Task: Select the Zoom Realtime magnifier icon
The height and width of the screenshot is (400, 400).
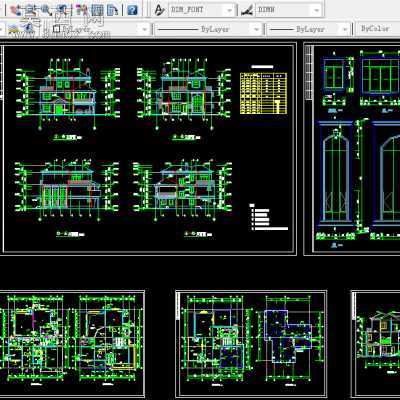Action: tap(31, 10)
